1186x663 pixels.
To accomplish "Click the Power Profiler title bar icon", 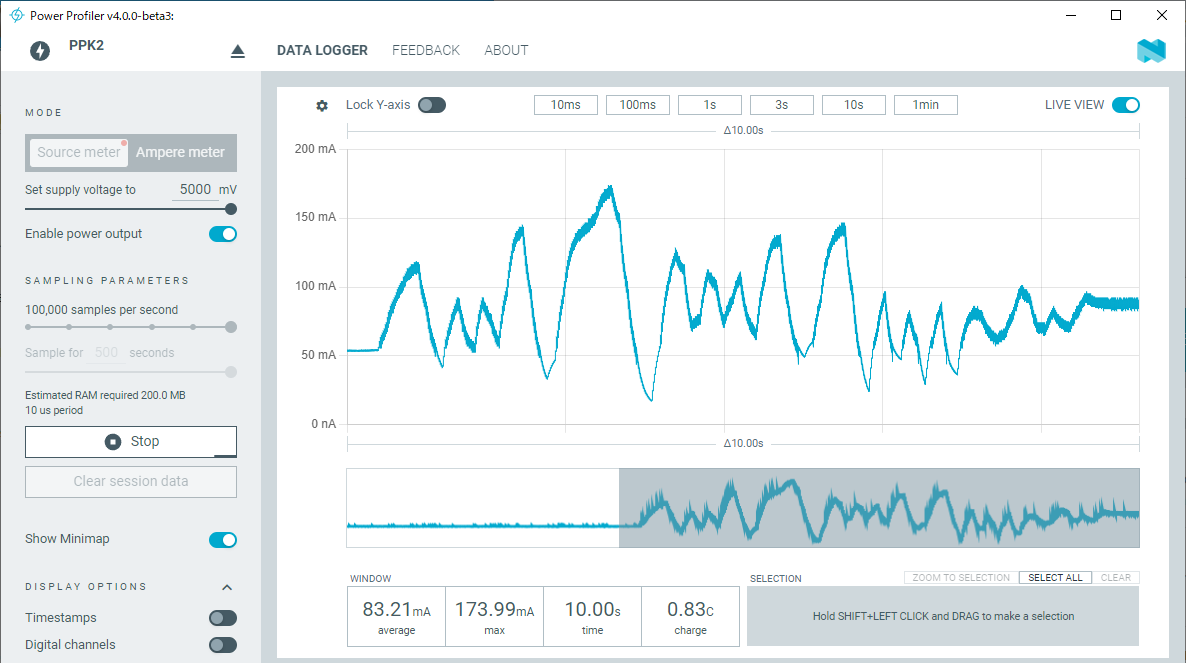I will [16, 15].
